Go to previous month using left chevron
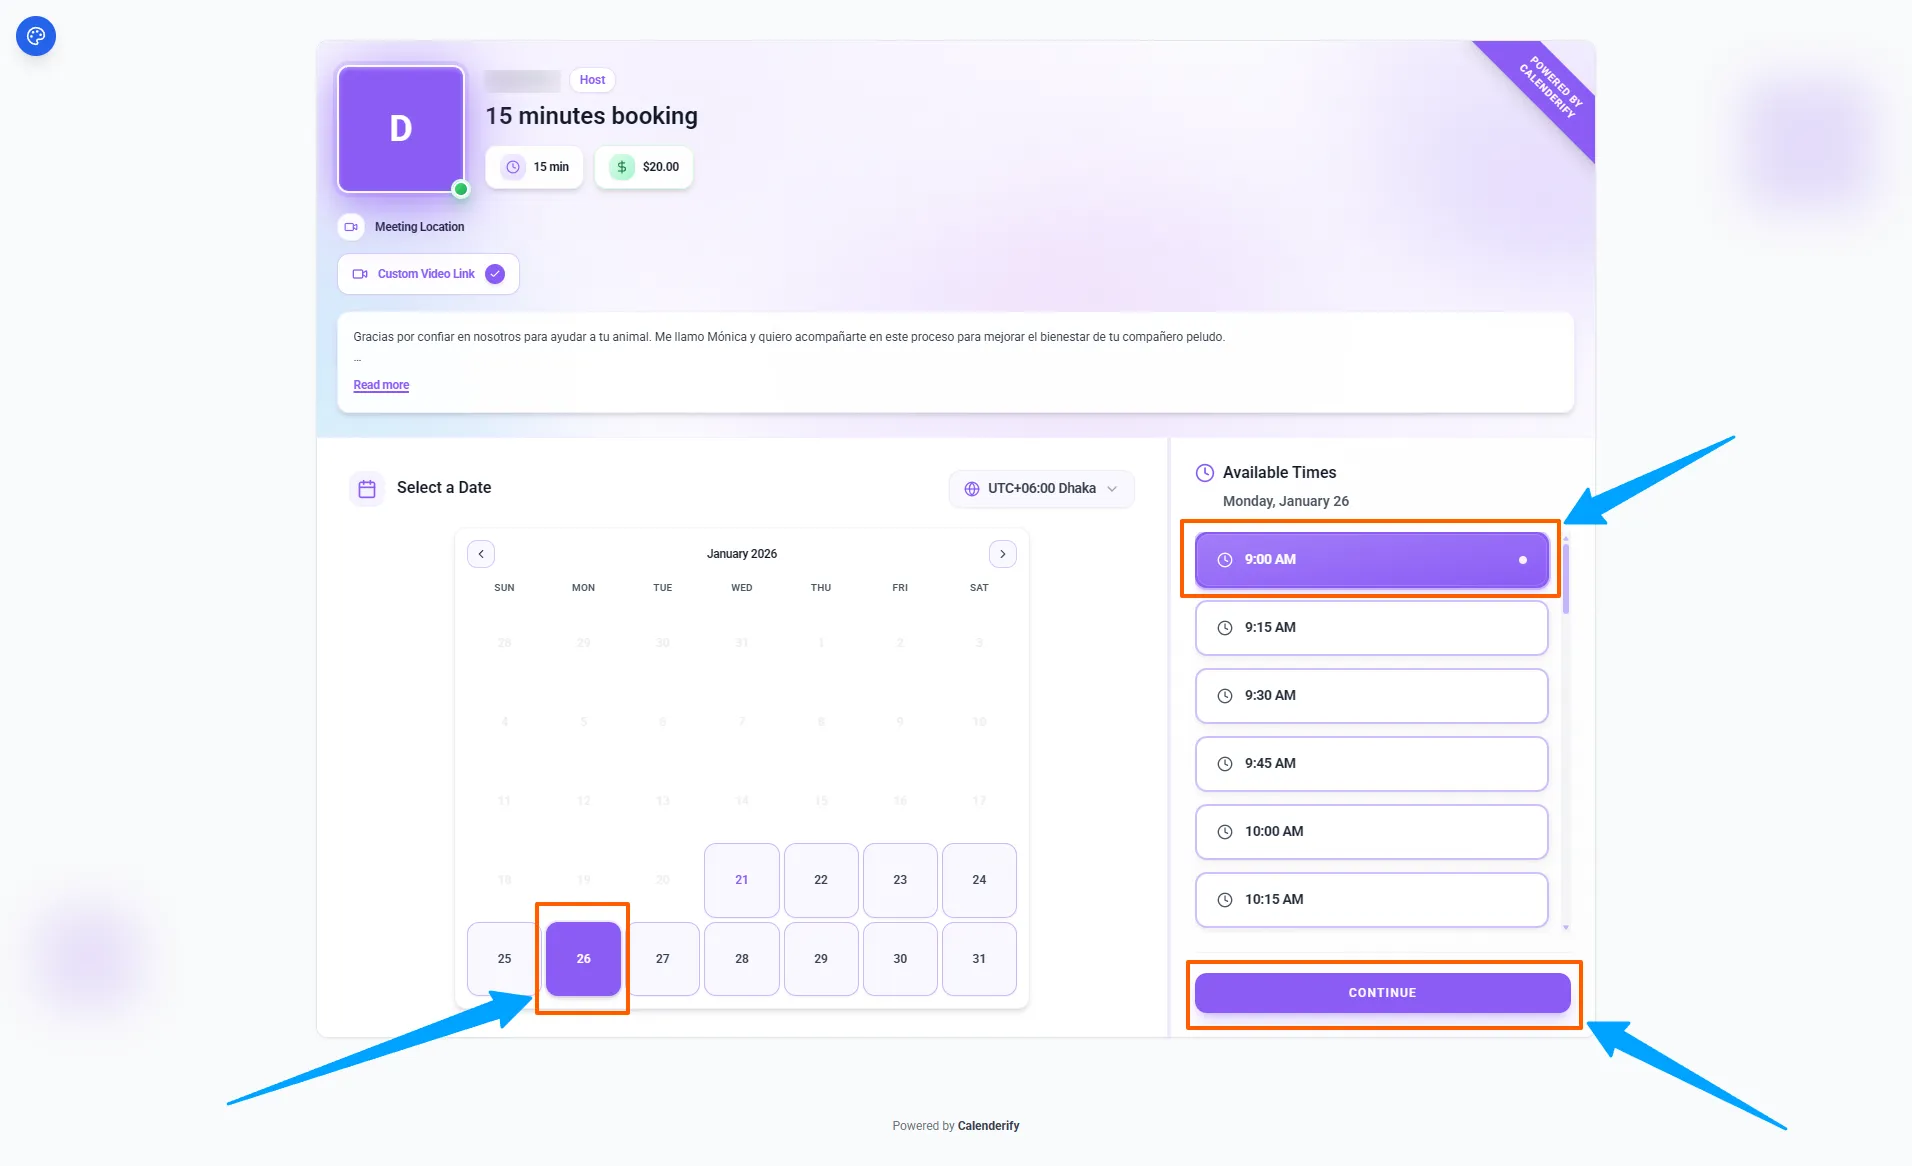 coord(481,553)
